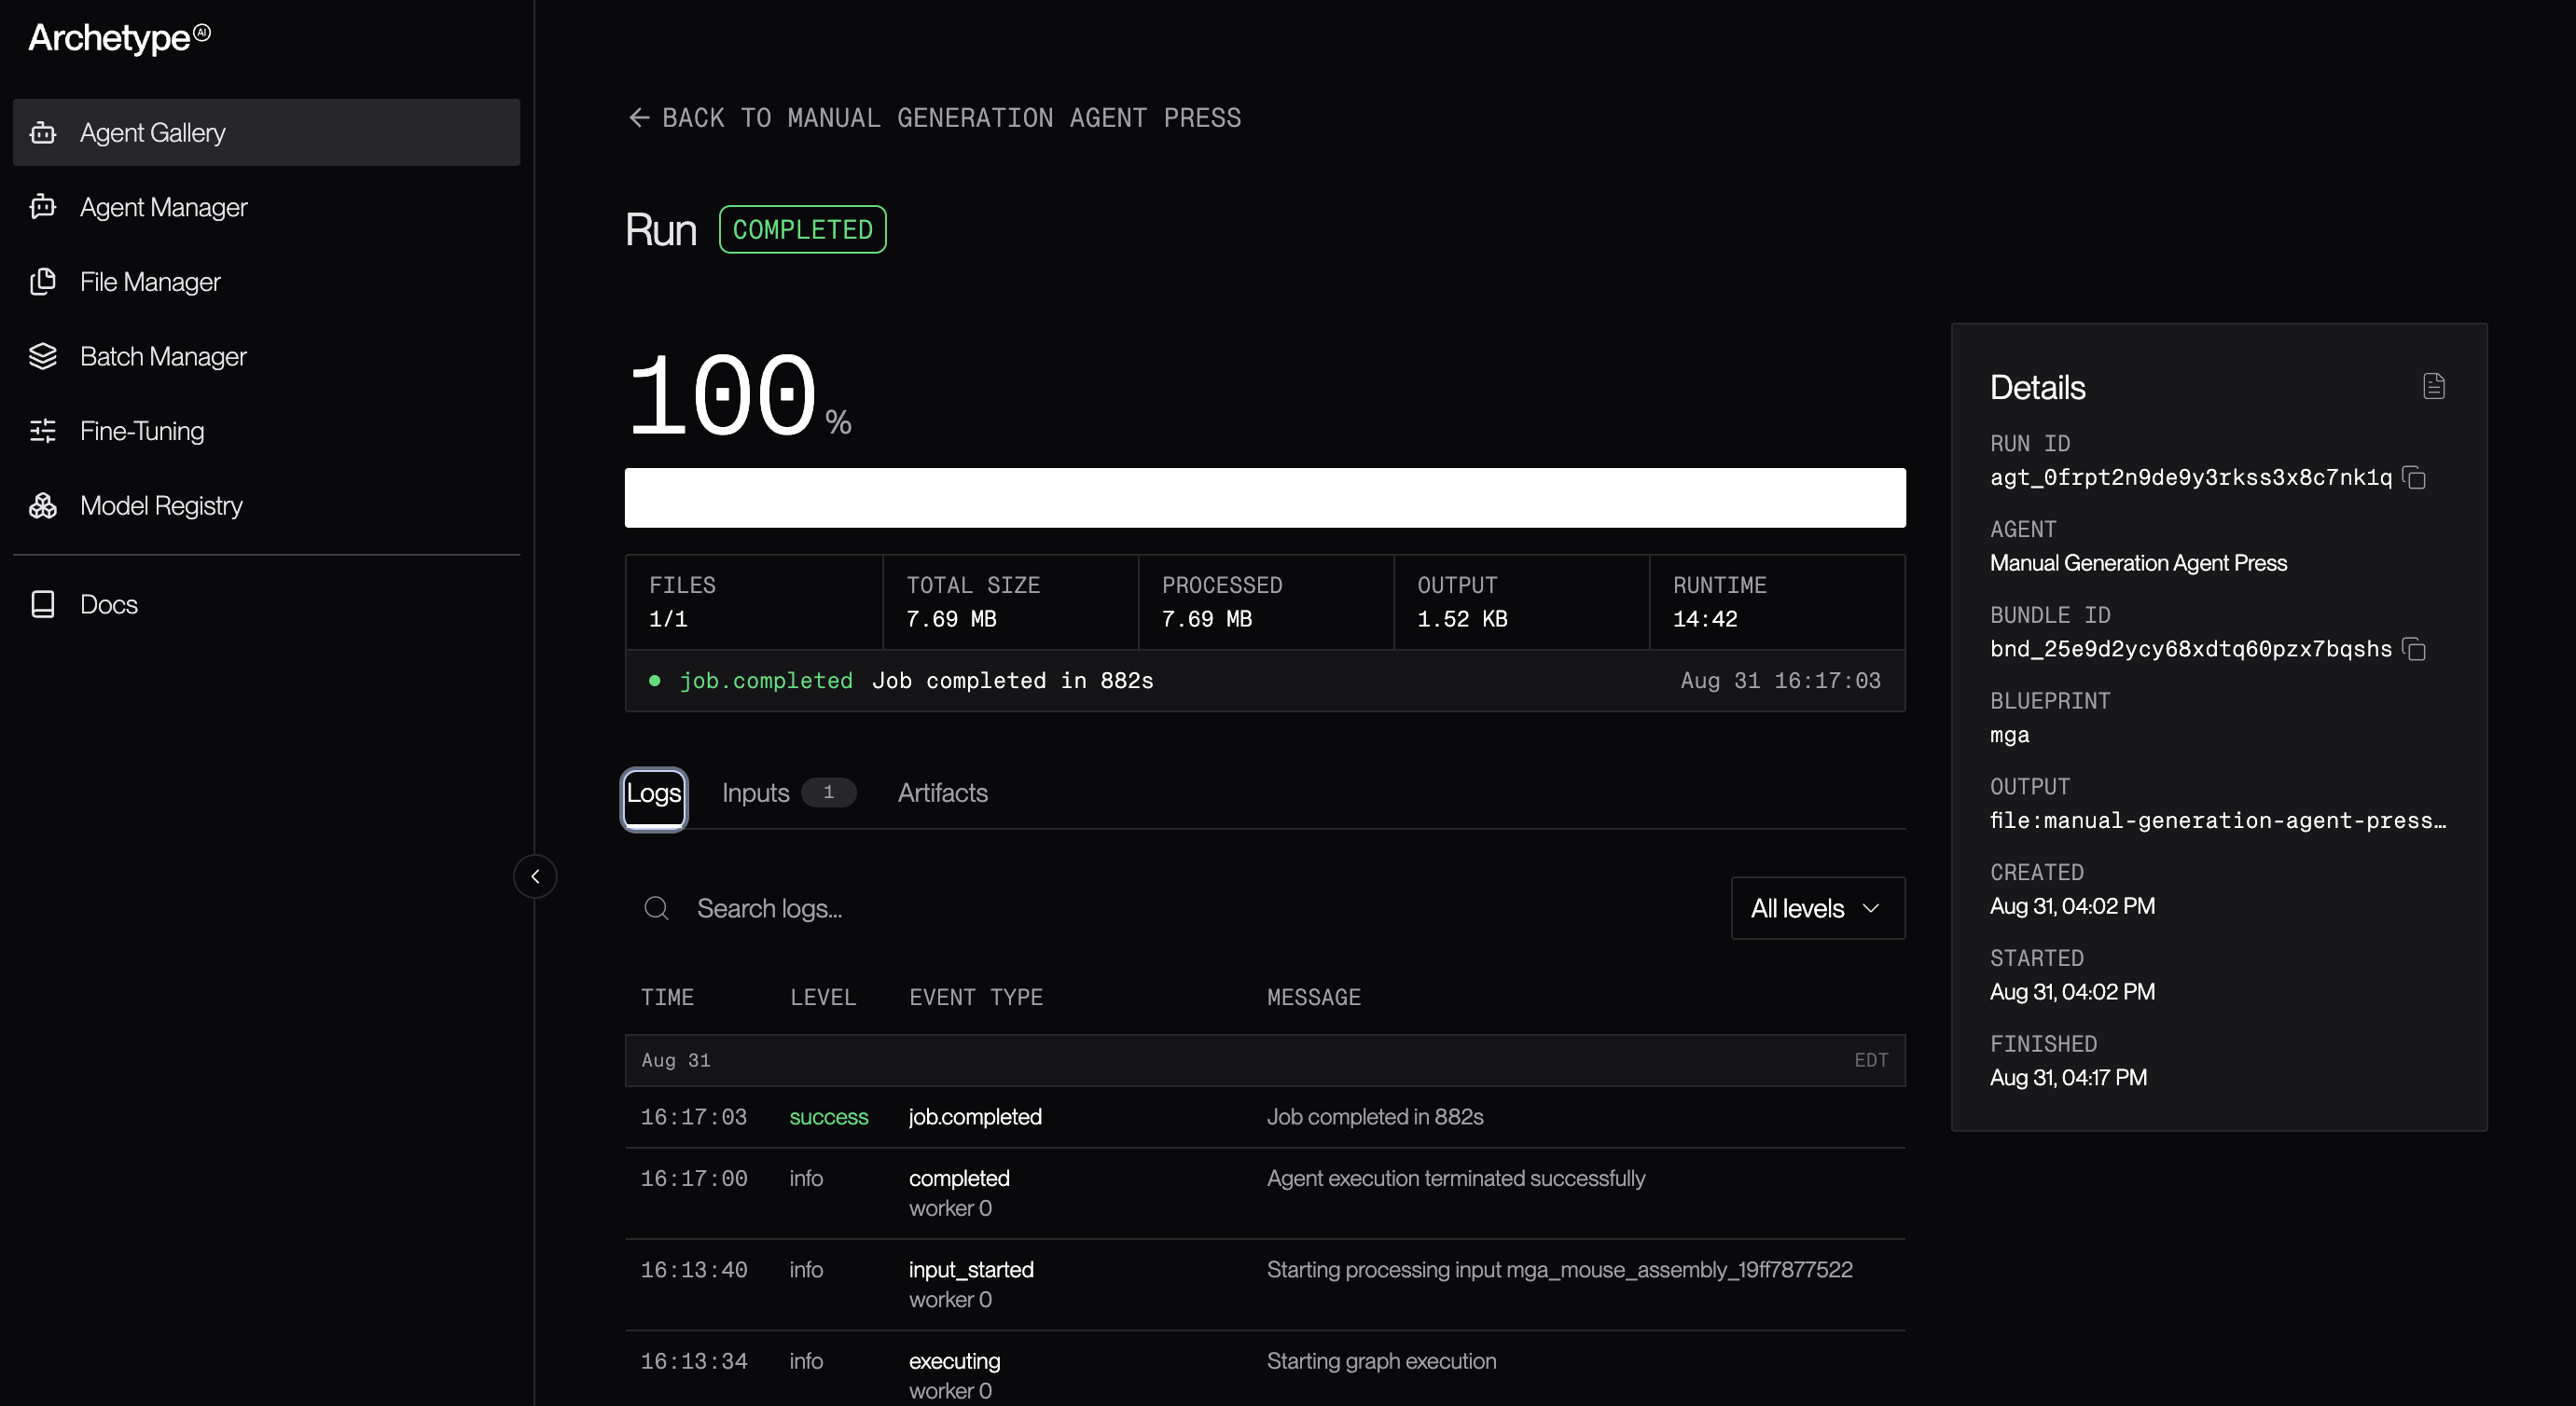Image resolution: width=2576 pixels, height=1406 pixels.
Task: Click the Agent execution terminated successfully message
Action: pos(1455,1178)
